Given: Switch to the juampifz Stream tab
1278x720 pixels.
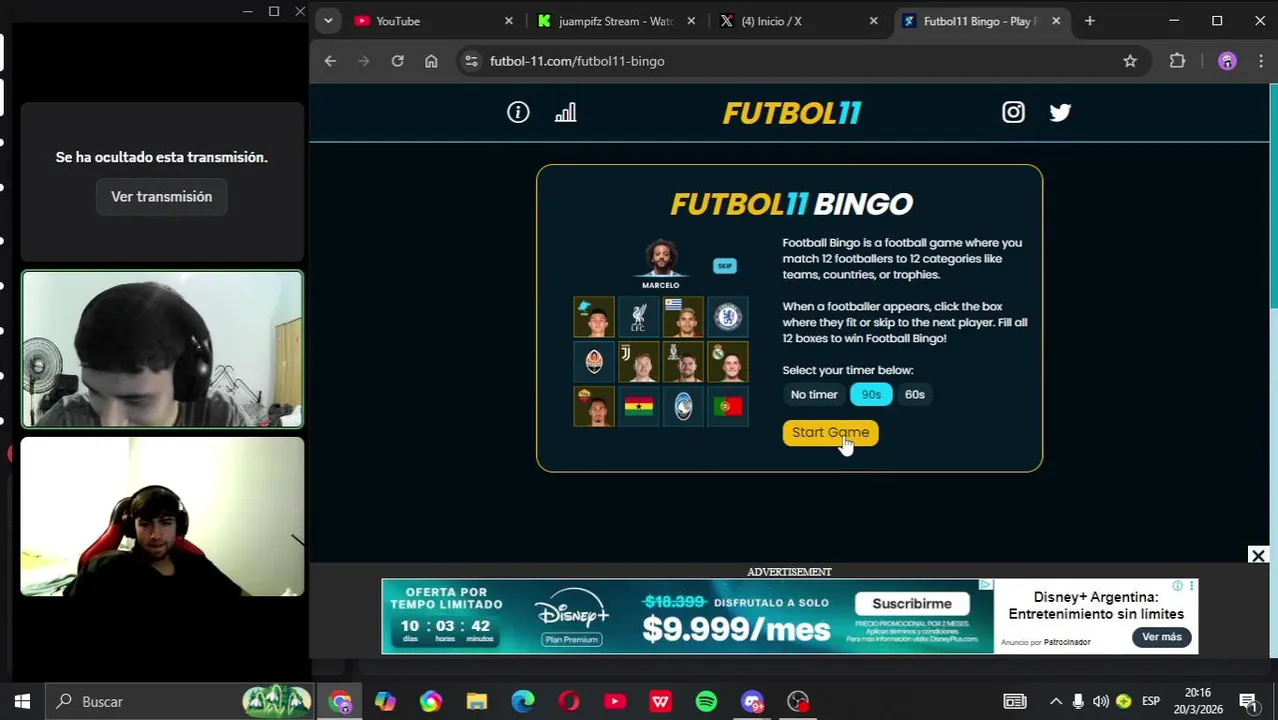Looking at the screenshot, I should [615, 21].
